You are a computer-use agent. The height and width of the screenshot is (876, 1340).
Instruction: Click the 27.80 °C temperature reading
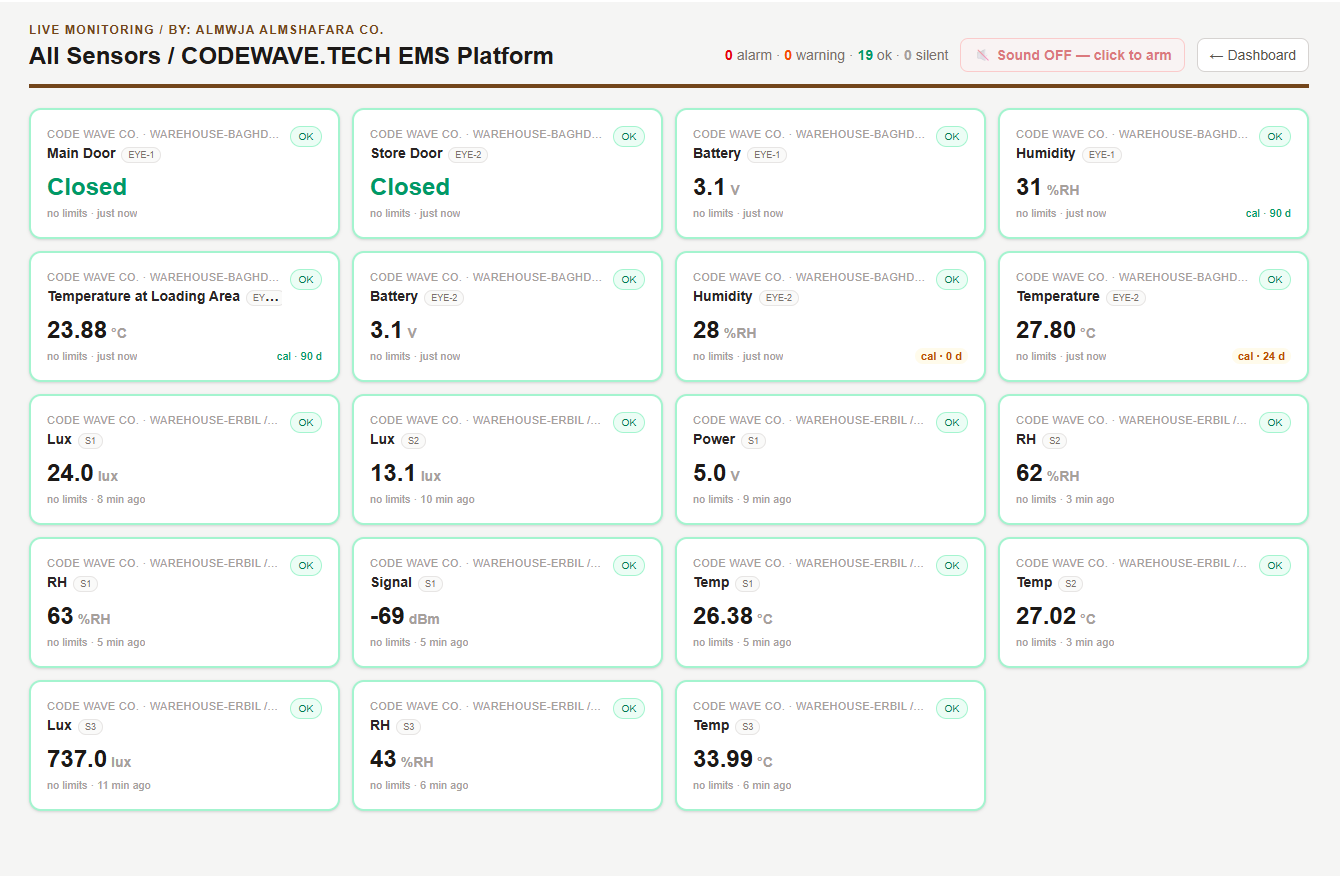pyautogui.click(x=1056, y=331)
